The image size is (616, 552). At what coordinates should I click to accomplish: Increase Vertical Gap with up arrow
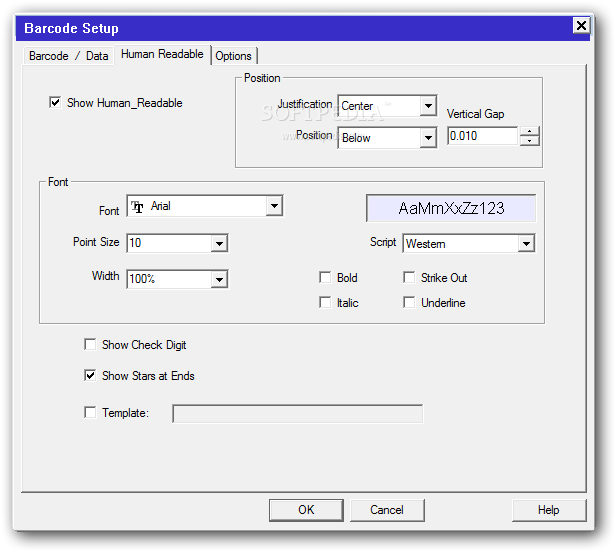coord(530,131)
